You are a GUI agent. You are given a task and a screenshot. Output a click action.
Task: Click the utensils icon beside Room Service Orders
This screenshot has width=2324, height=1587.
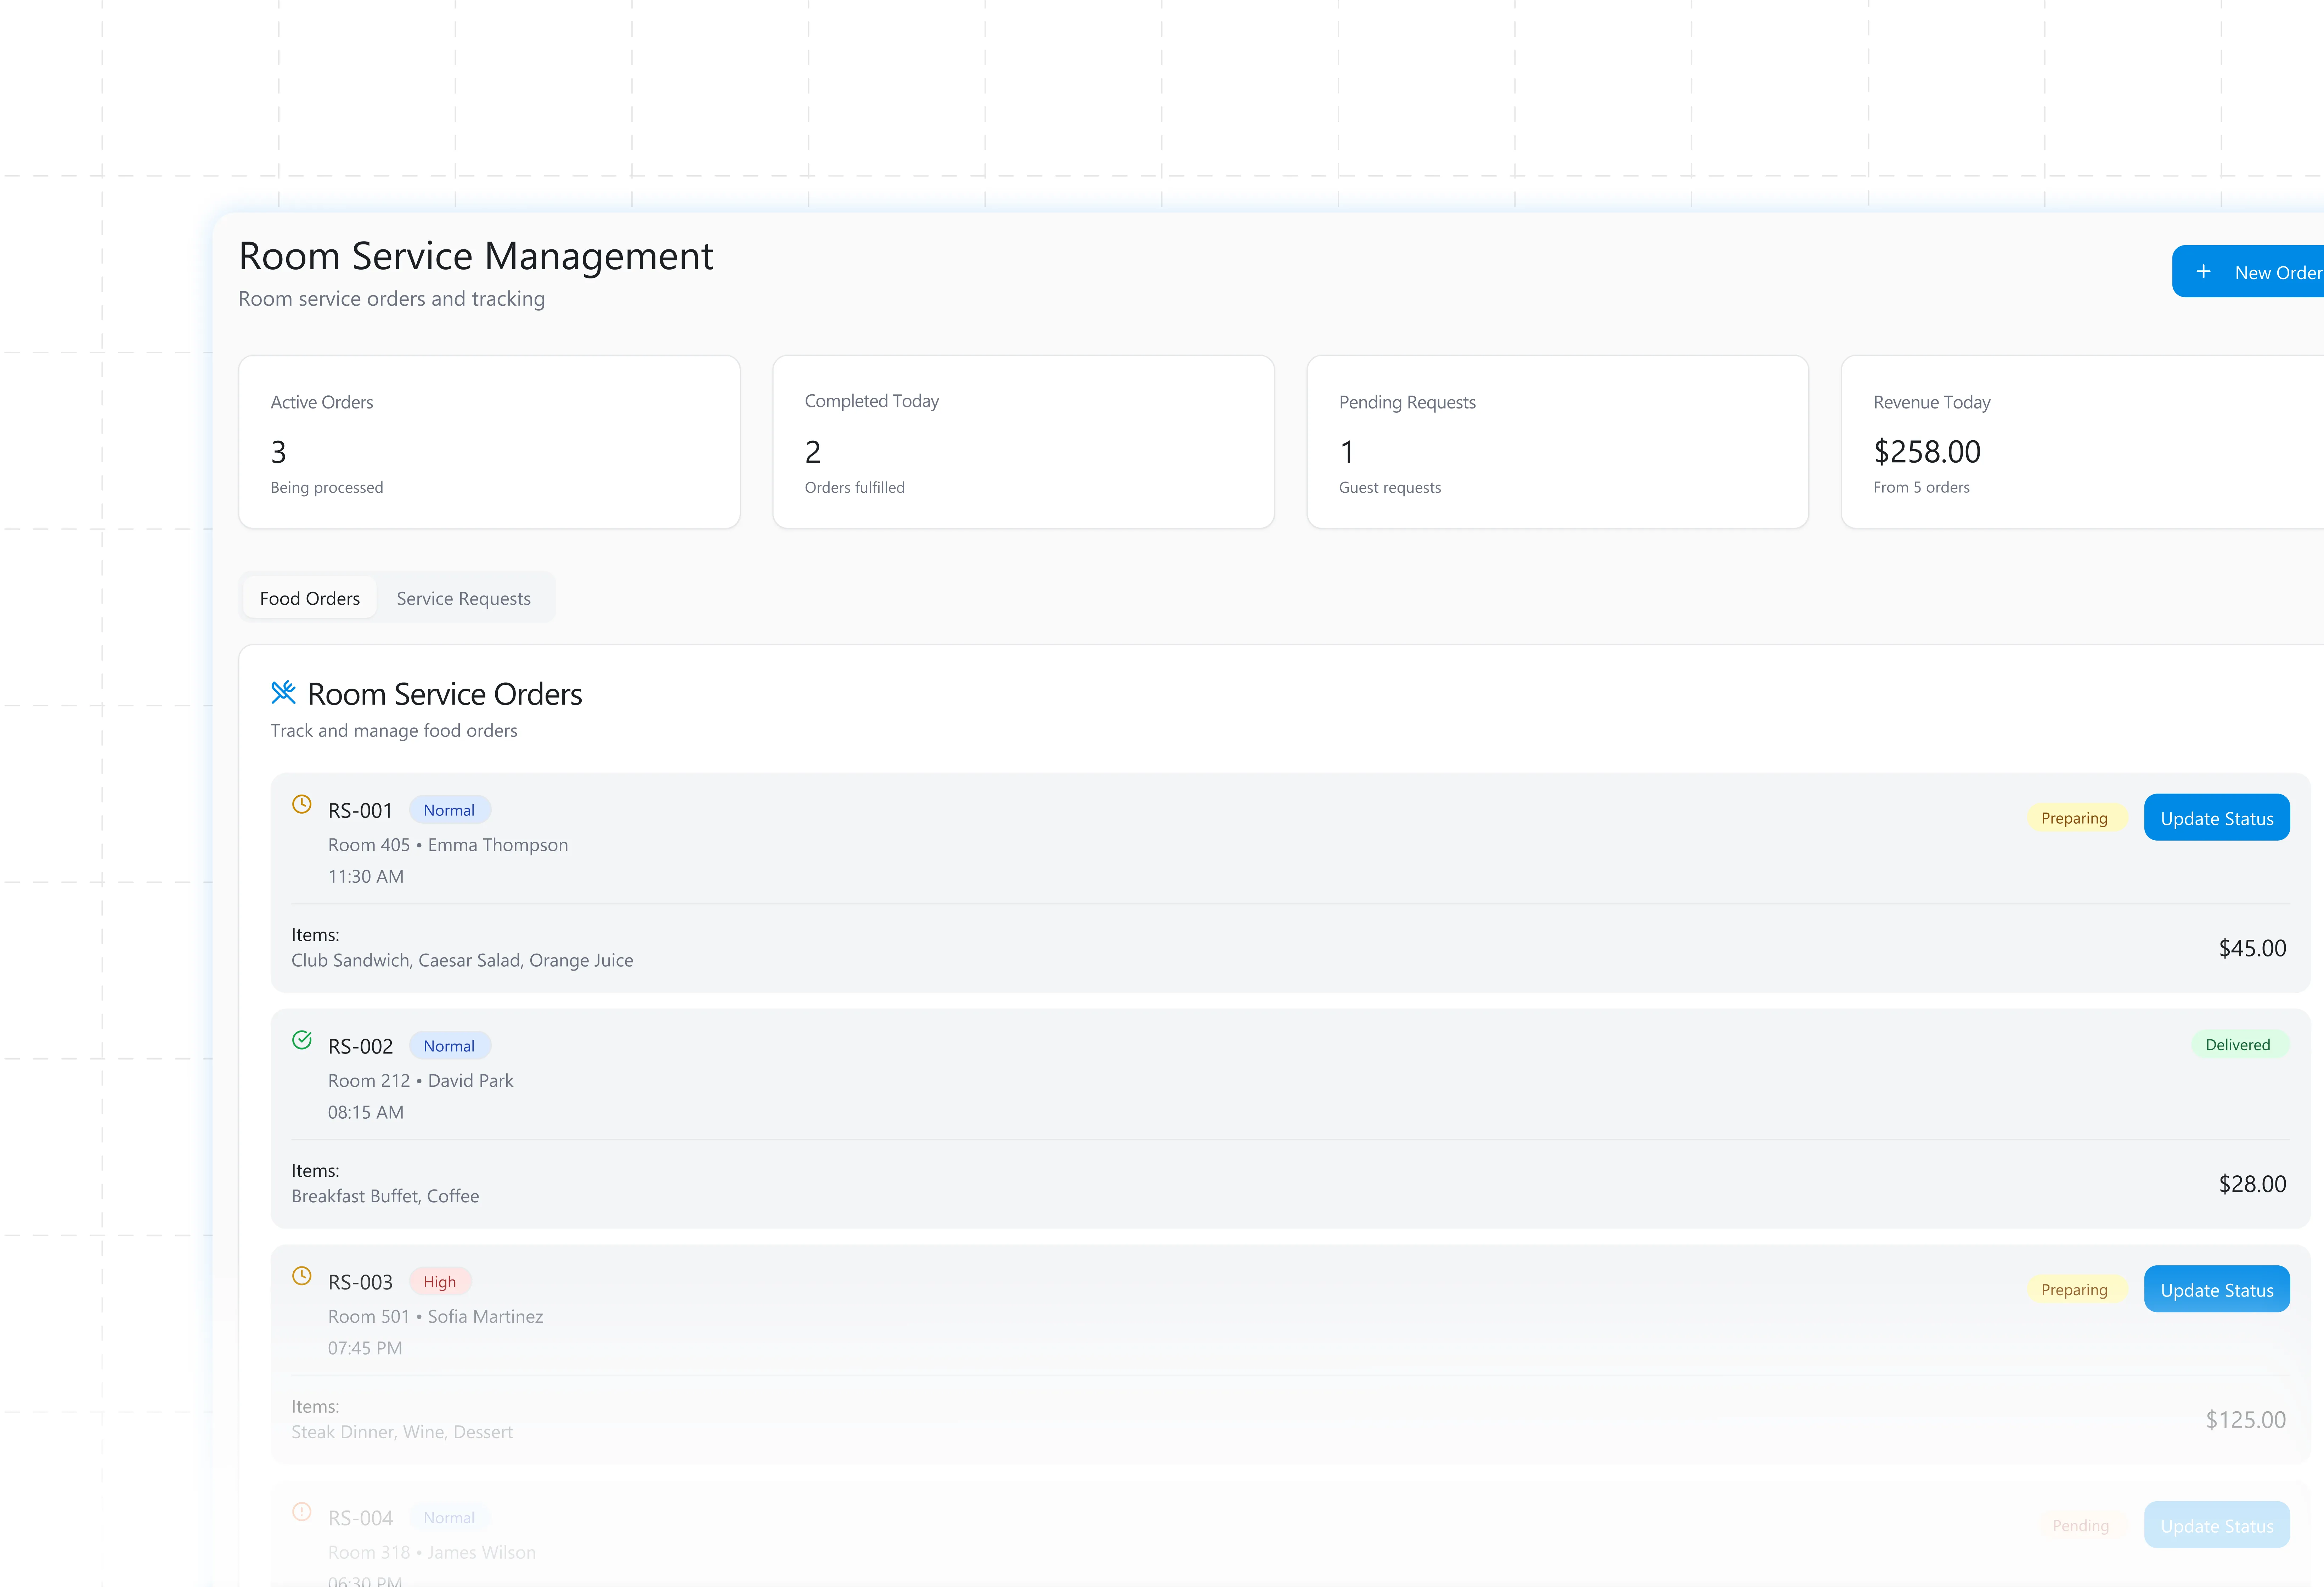[283, 692]
